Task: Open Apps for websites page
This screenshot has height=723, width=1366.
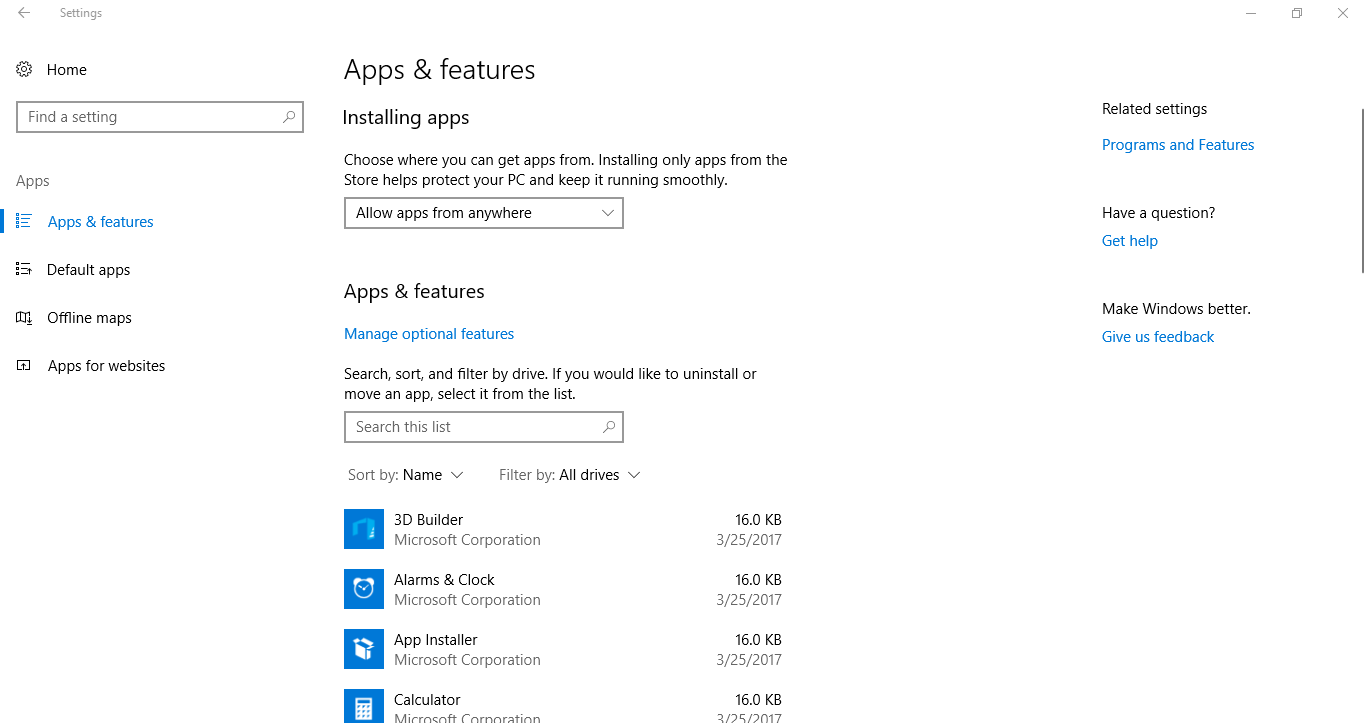Action: [107, 366]
